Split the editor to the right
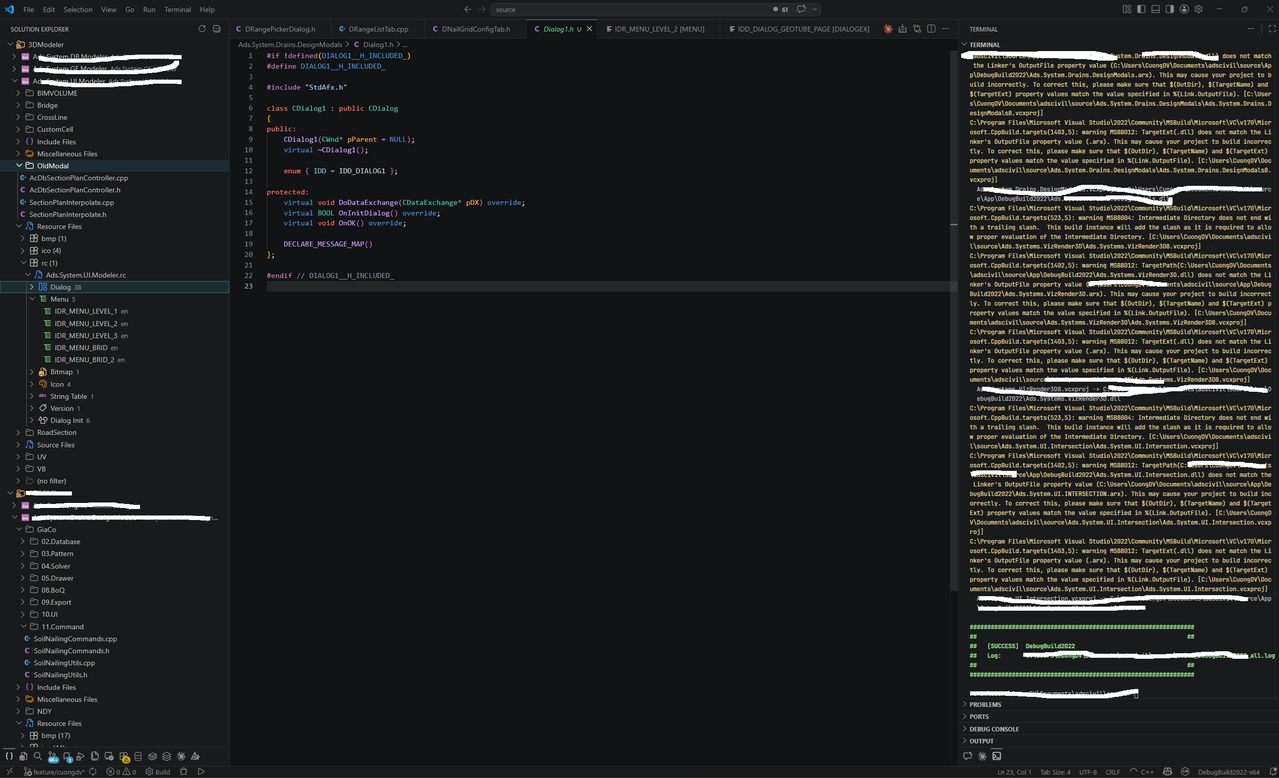Screen dimensions: 1279x778 coord(931,29)
